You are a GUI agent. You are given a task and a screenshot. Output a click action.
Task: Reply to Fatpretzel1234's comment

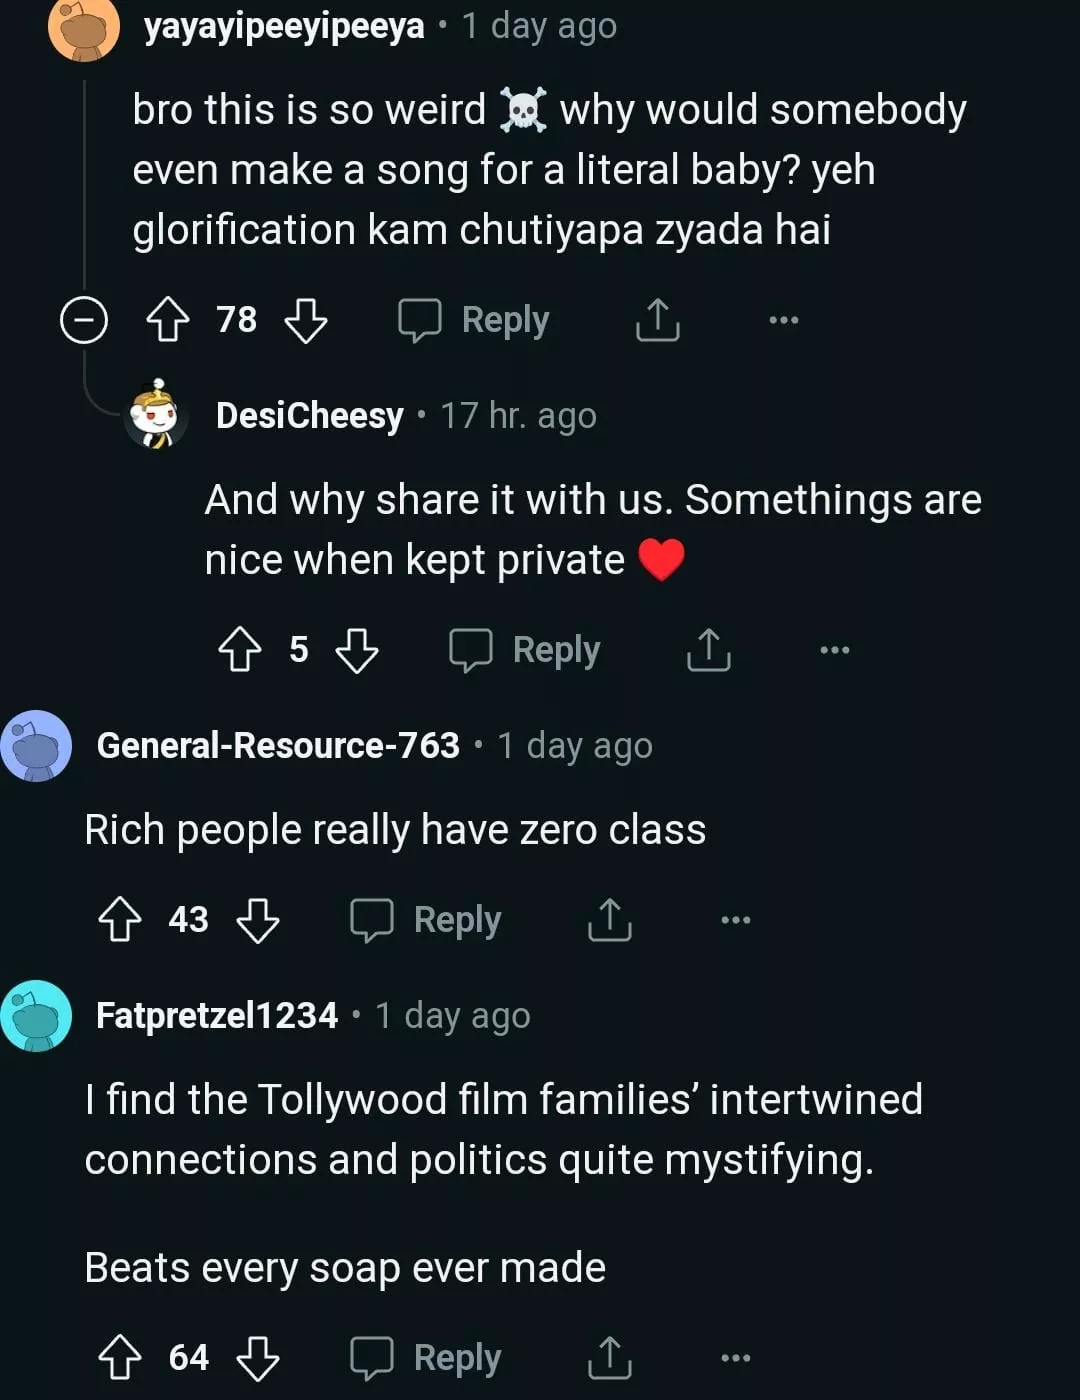pos(427,1358)
